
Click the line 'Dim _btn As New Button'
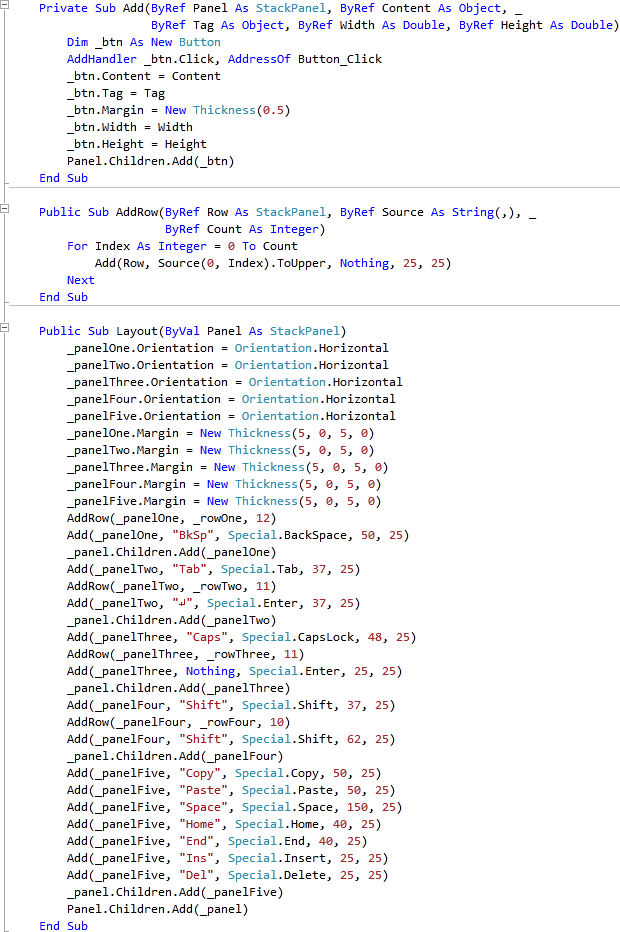click(x=144, y=42)
